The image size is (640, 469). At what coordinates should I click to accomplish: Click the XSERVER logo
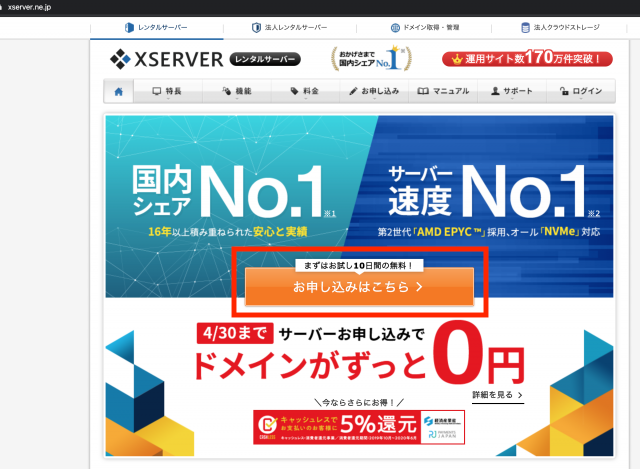pos(167,60)
